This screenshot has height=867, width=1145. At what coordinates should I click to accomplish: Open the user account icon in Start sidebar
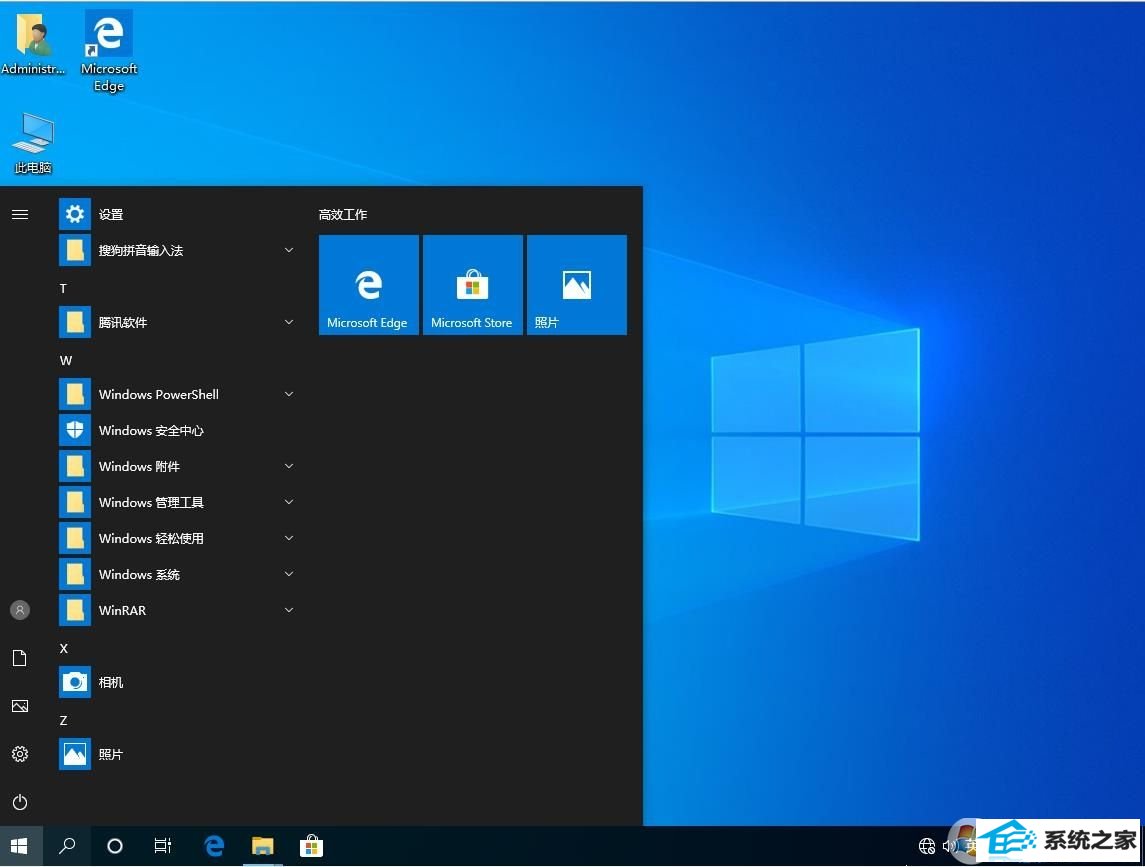[x=20, y=610]
